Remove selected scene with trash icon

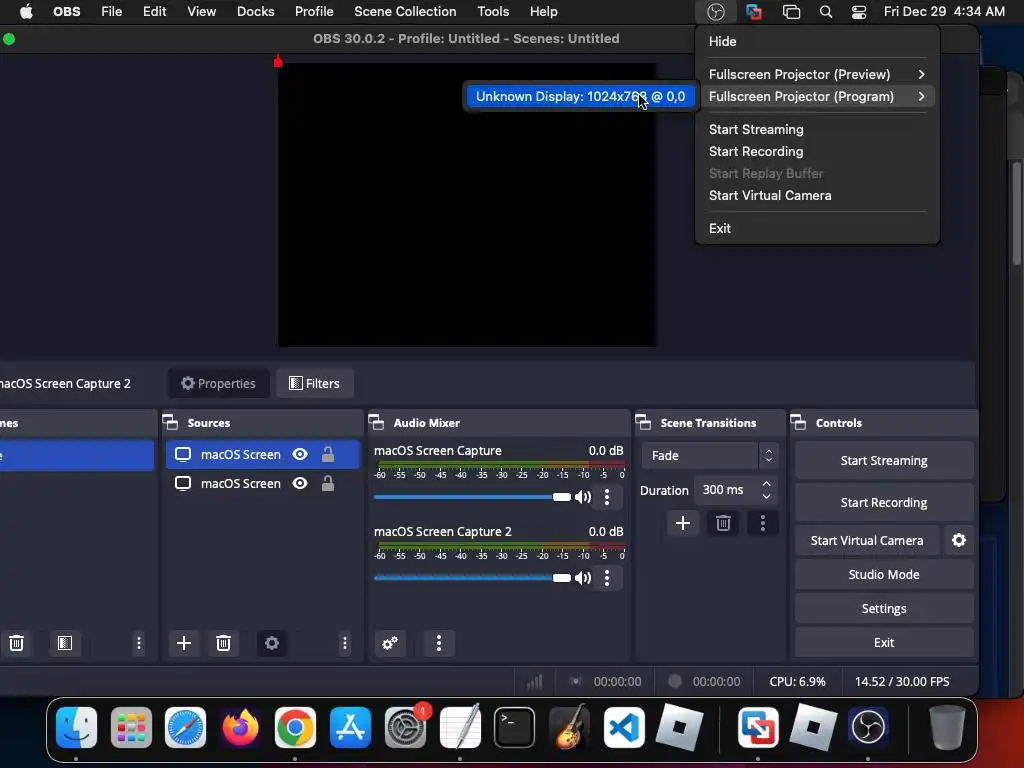coord(16,643)
